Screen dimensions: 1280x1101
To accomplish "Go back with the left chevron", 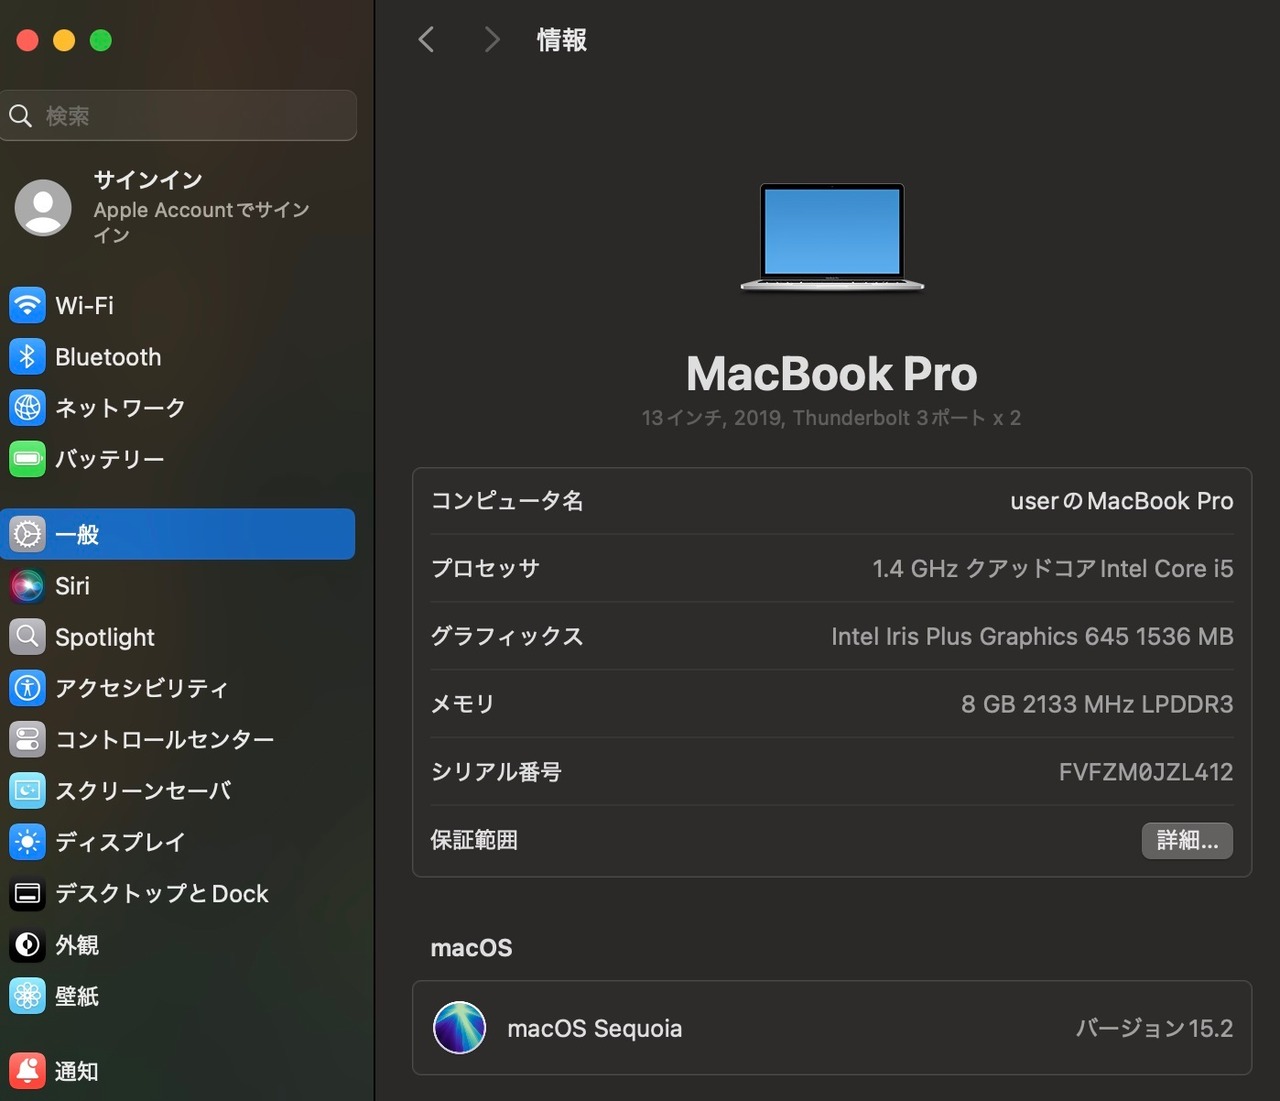I will coord(426,40).
